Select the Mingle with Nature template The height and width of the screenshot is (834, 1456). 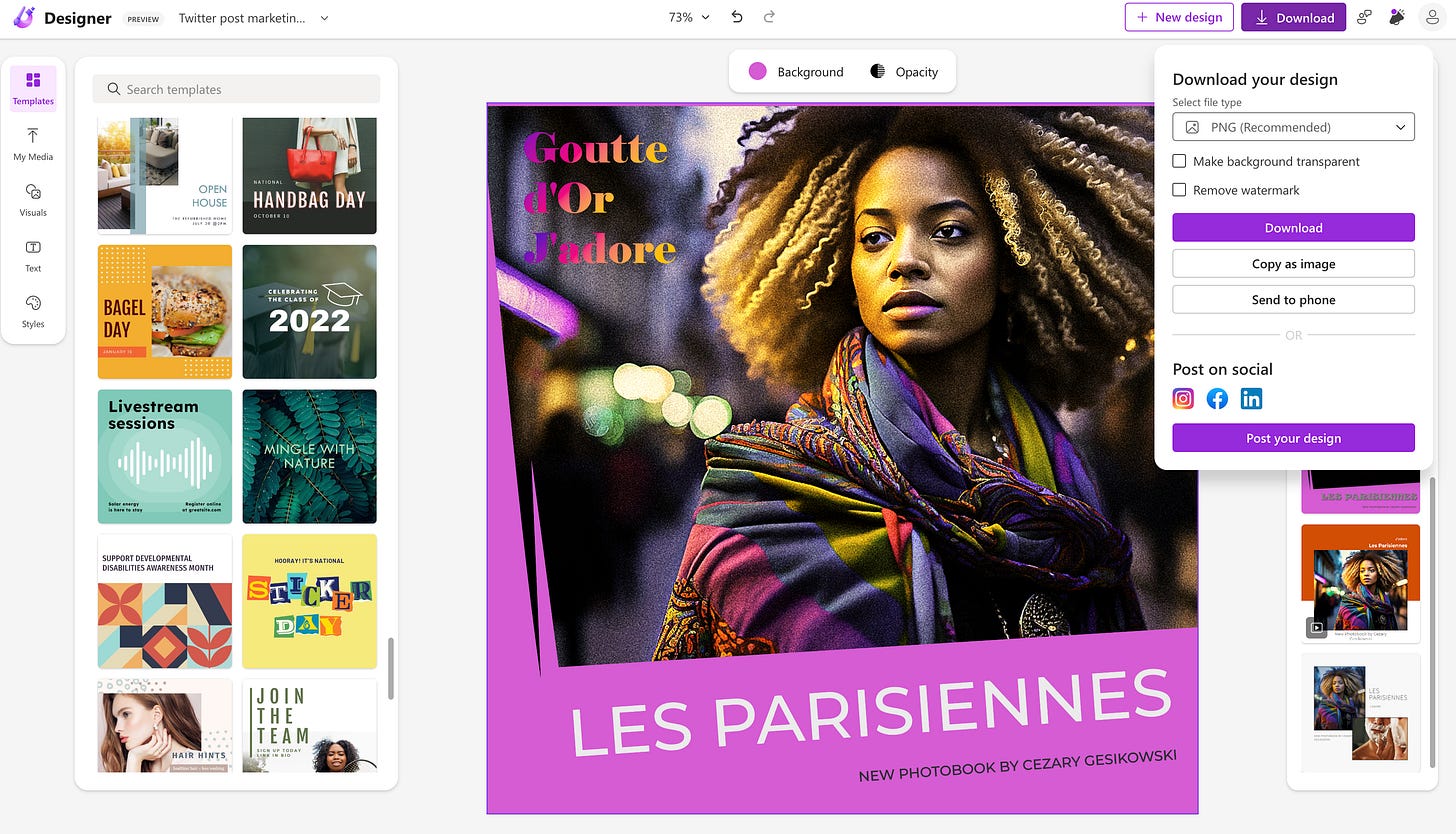(x=310, y=456)
